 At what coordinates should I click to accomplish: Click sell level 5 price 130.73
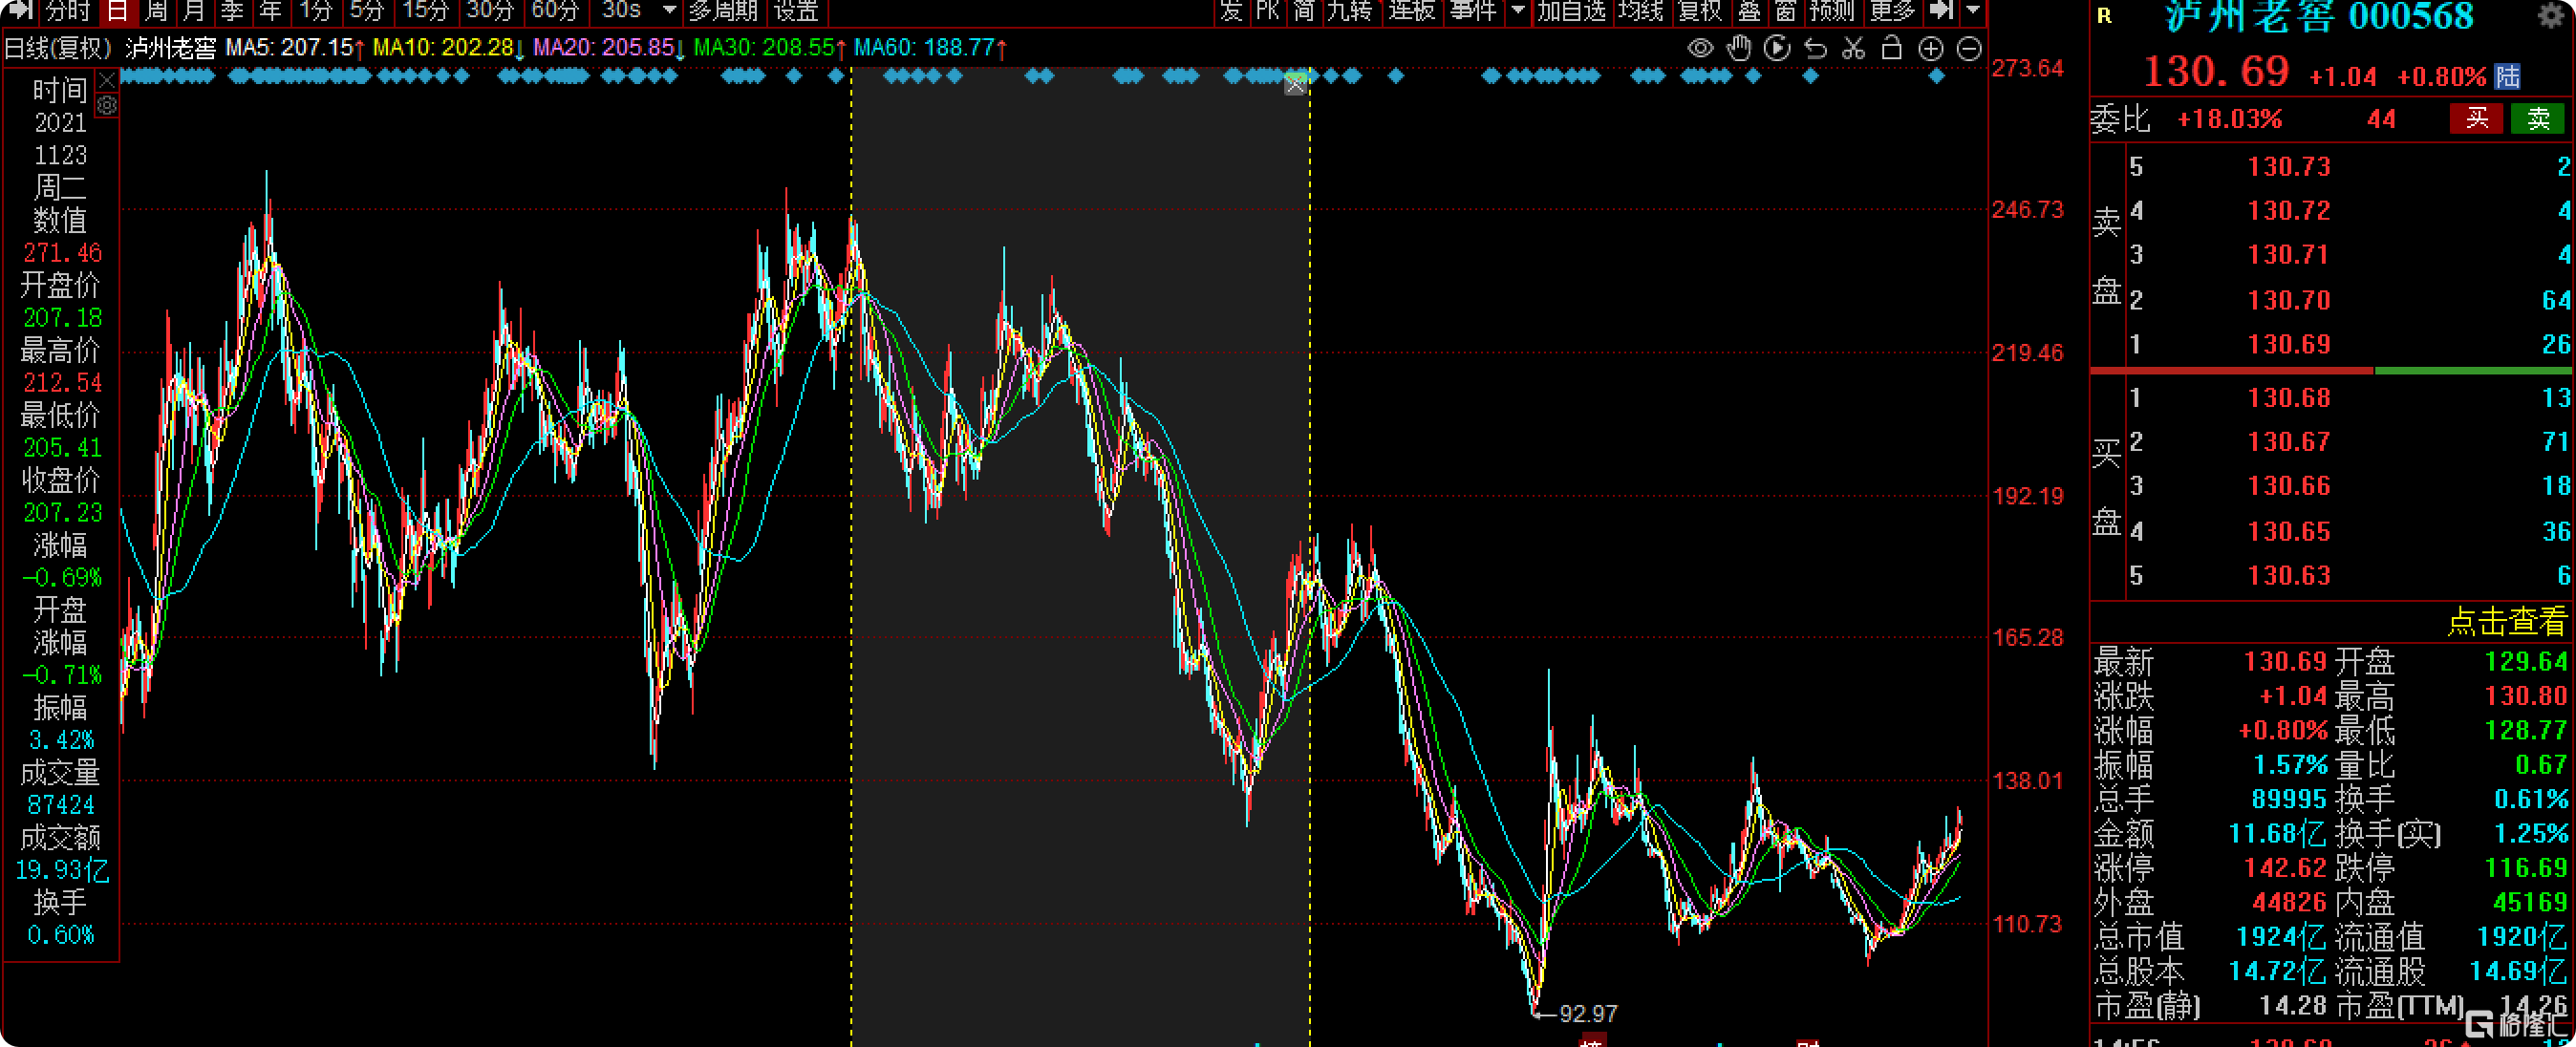pos(2288,166)
